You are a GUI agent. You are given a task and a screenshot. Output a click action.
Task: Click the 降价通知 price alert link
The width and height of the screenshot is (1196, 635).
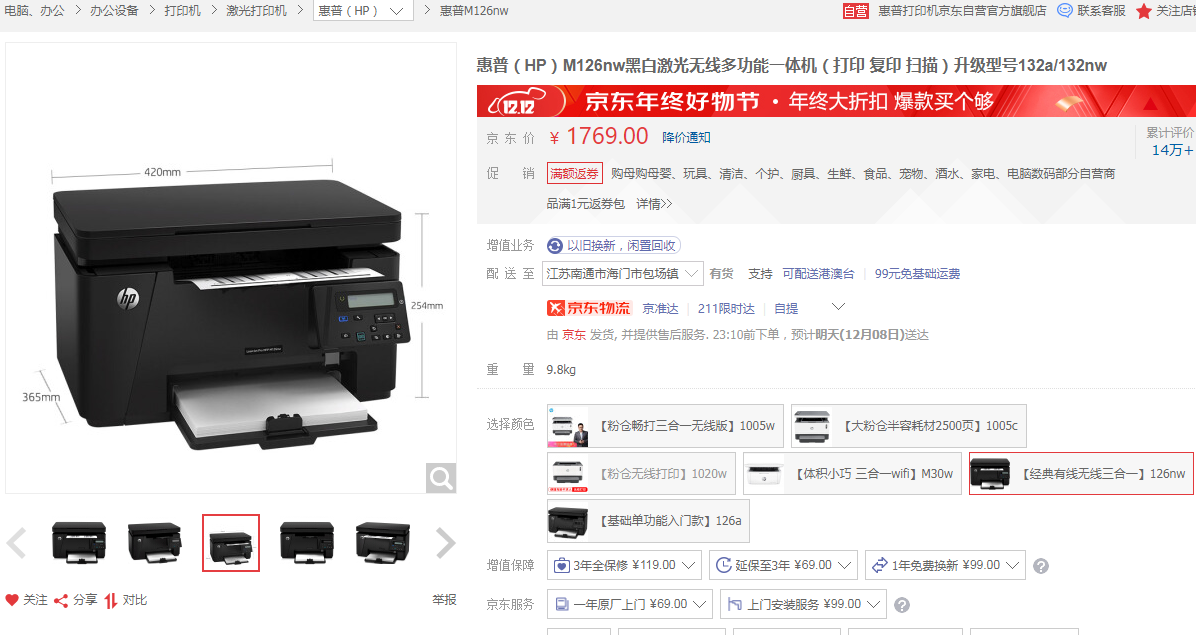coord(686,137)
